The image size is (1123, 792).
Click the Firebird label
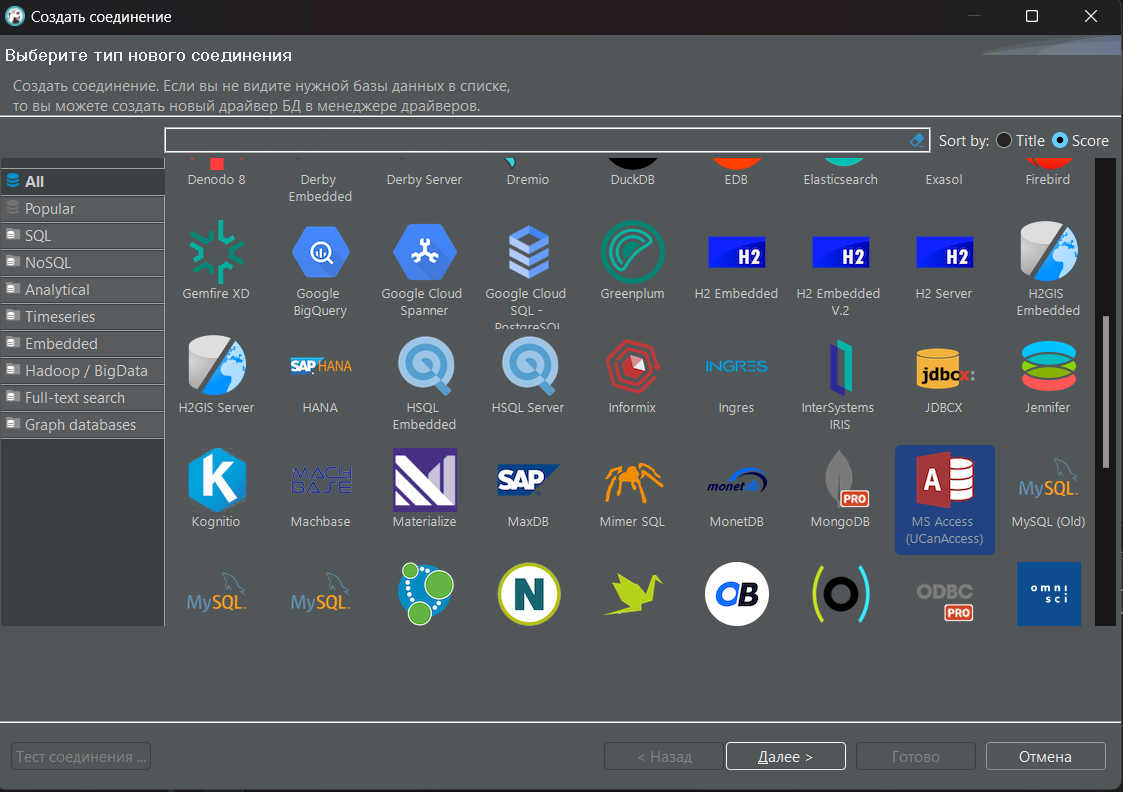tap(1048, 180)
